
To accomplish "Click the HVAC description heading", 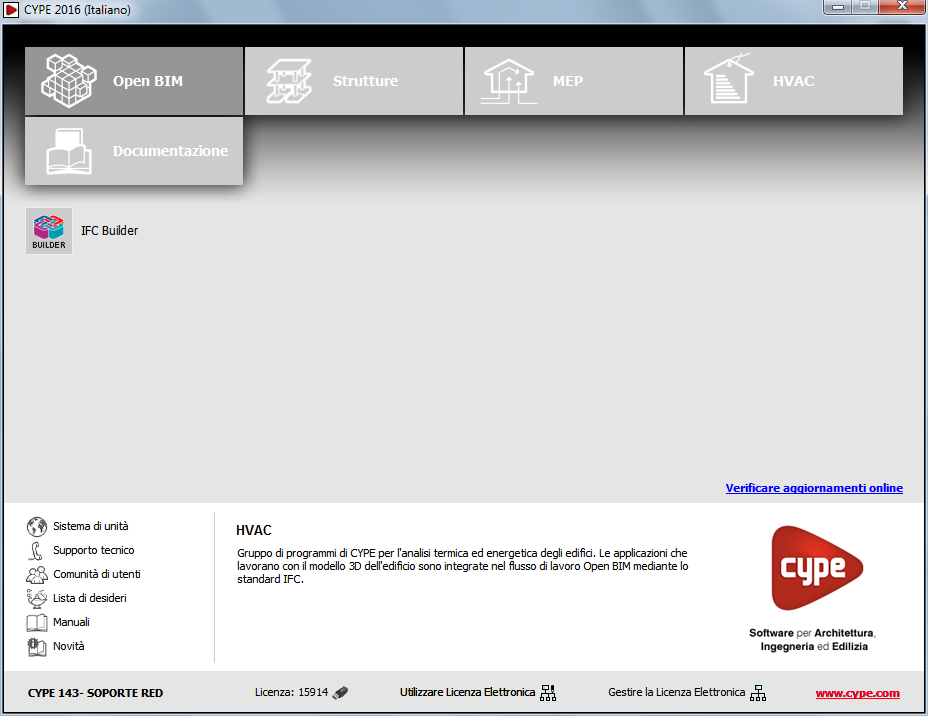I will [x=254, y=530].
